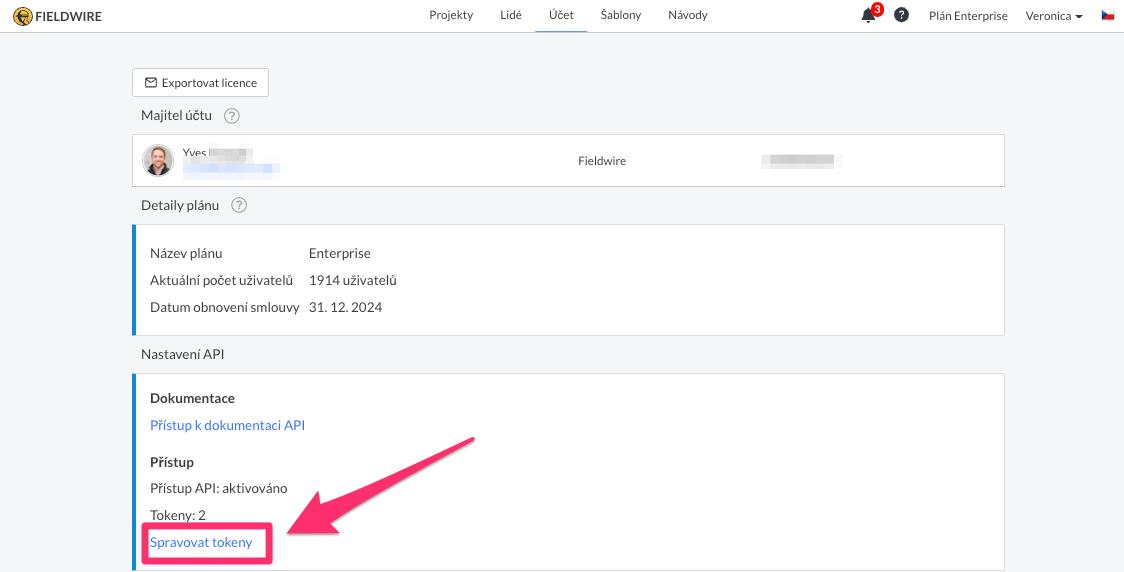Click the Aktuální počet uživatelů label
1124x572 pixels.
(222, 280)
